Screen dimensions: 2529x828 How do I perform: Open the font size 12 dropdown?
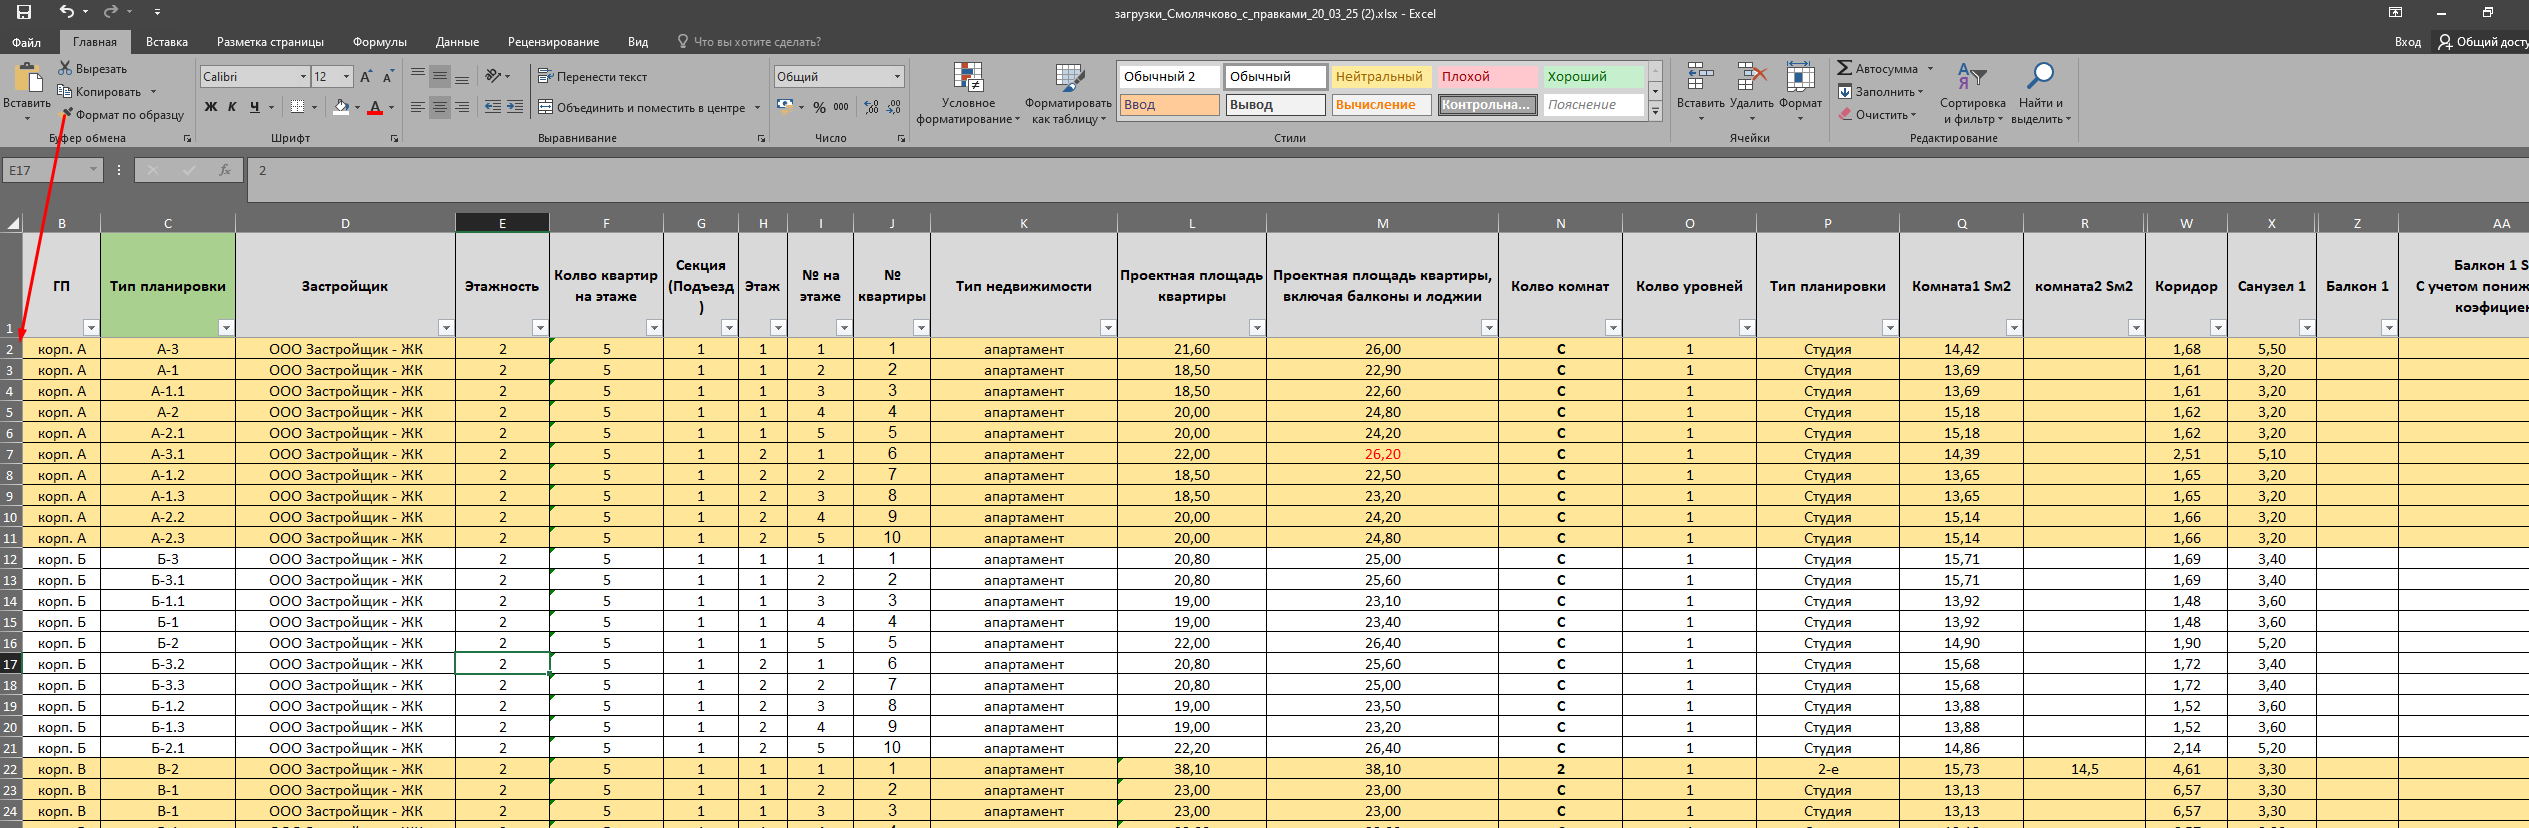pos(347,77)
